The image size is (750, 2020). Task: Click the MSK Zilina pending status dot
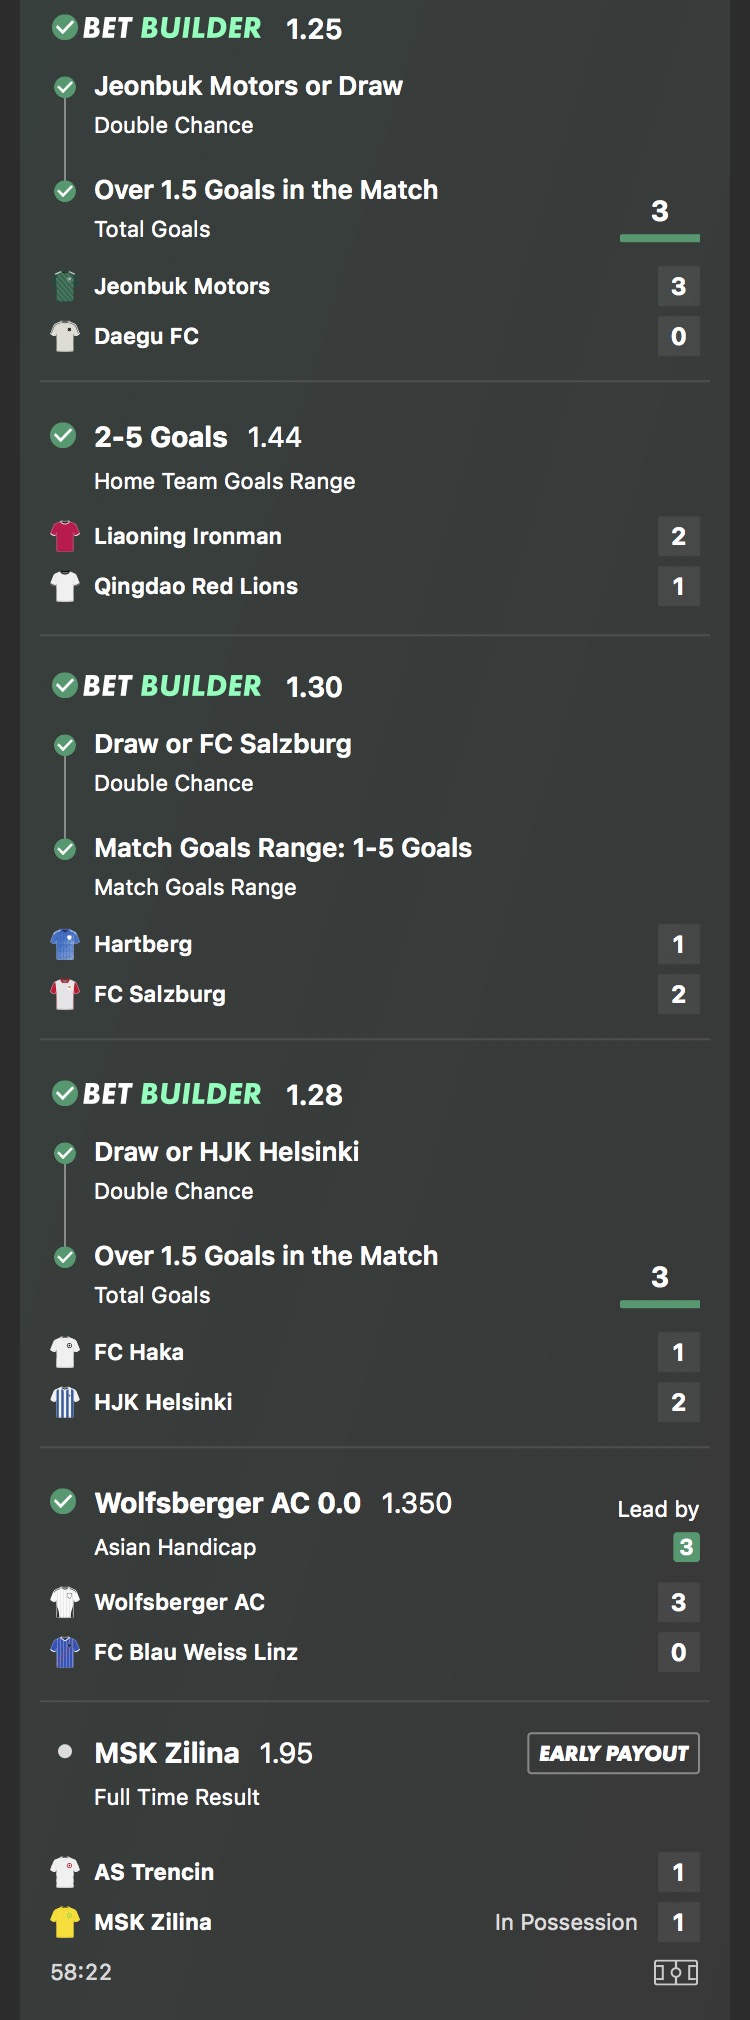[x=65, y=1752]
